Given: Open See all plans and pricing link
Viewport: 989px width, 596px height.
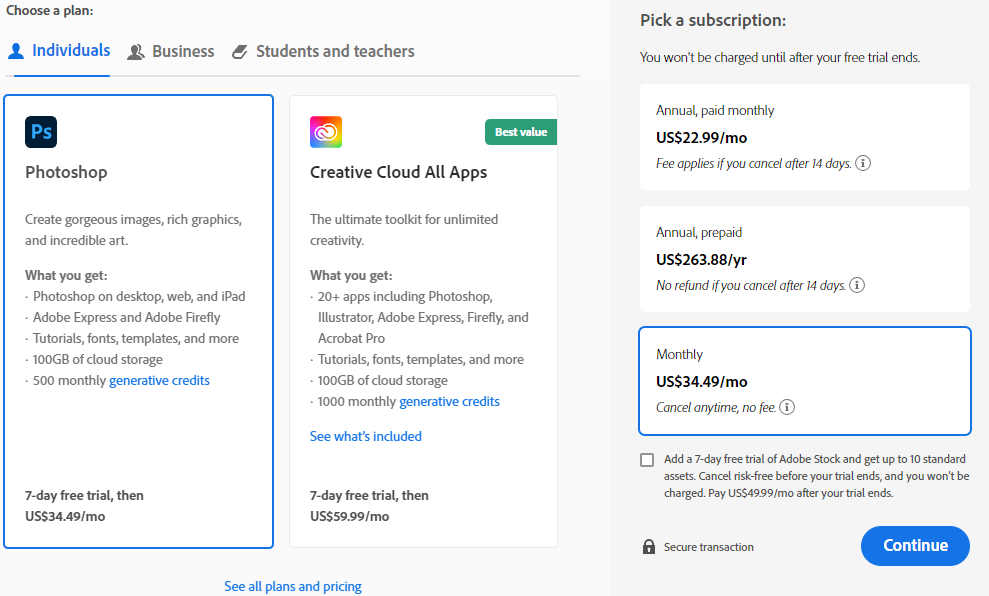Looking at the screenshot, I should click(x=293, y=587).
